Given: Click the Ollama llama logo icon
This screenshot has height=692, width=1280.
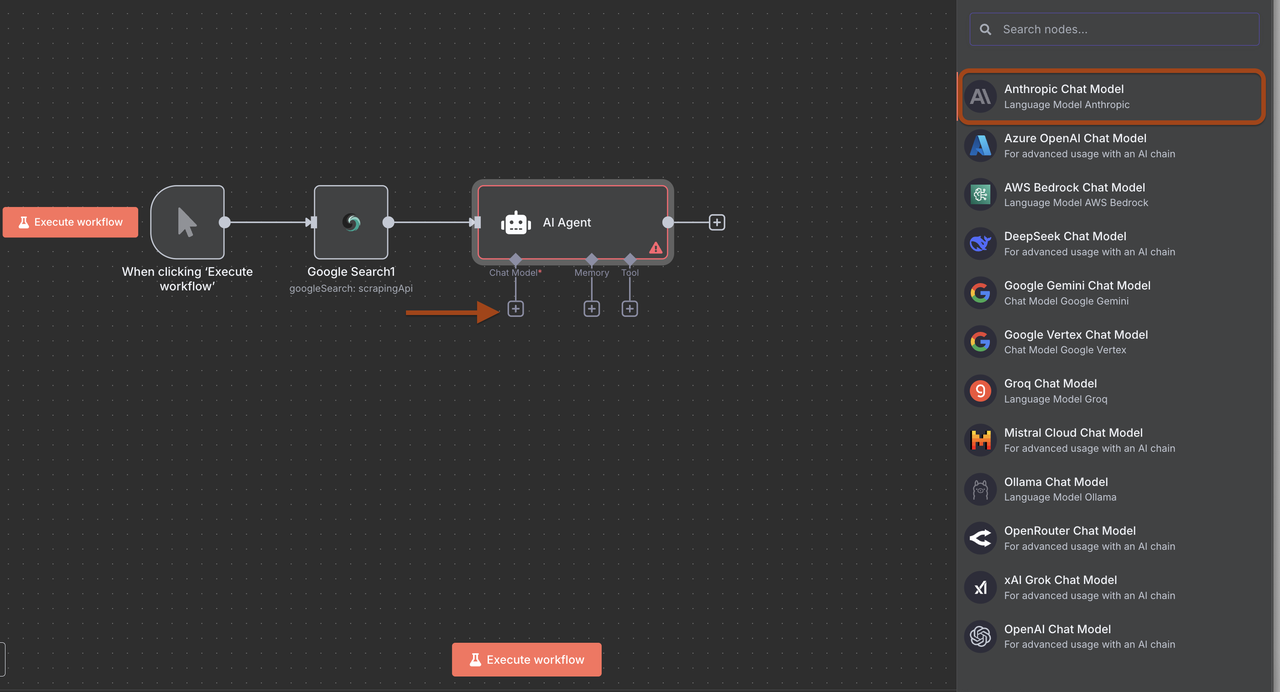Looking at the screenshot, I should click(x=980, y=488).
